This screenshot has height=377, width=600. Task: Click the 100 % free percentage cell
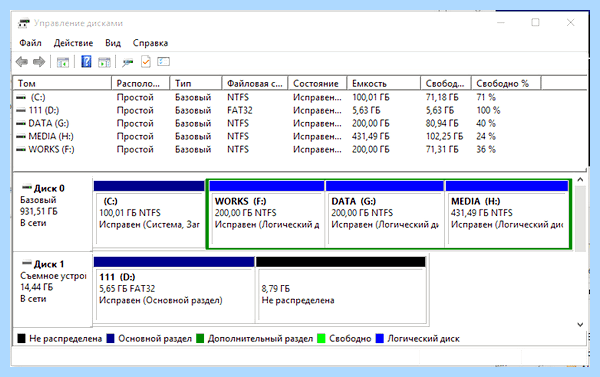coord(488,111)
